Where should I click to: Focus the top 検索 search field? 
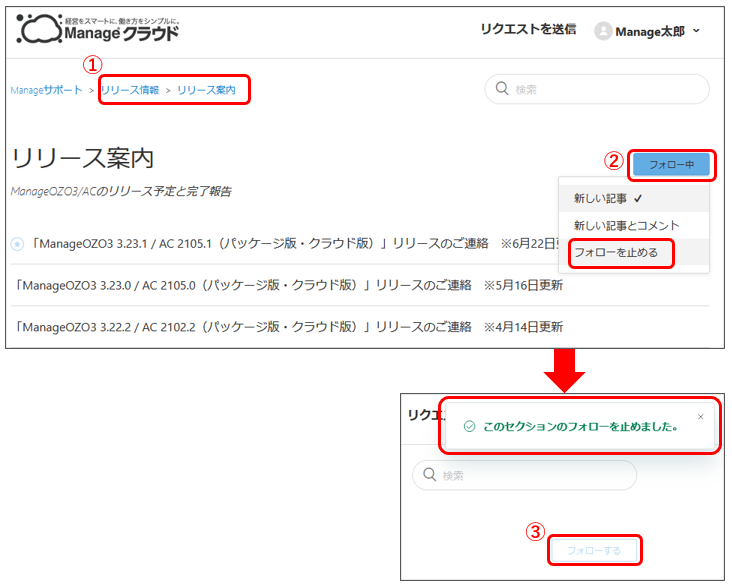(605, 89)
